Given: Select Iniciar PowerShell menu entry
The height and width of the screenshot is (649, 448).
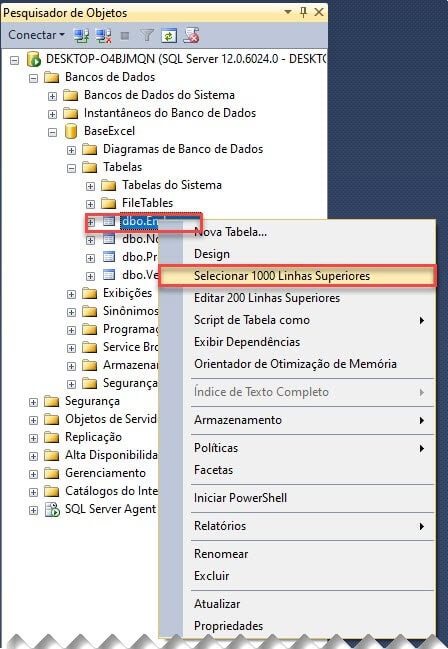Looking at the screenshot, I should click(240, 498).
